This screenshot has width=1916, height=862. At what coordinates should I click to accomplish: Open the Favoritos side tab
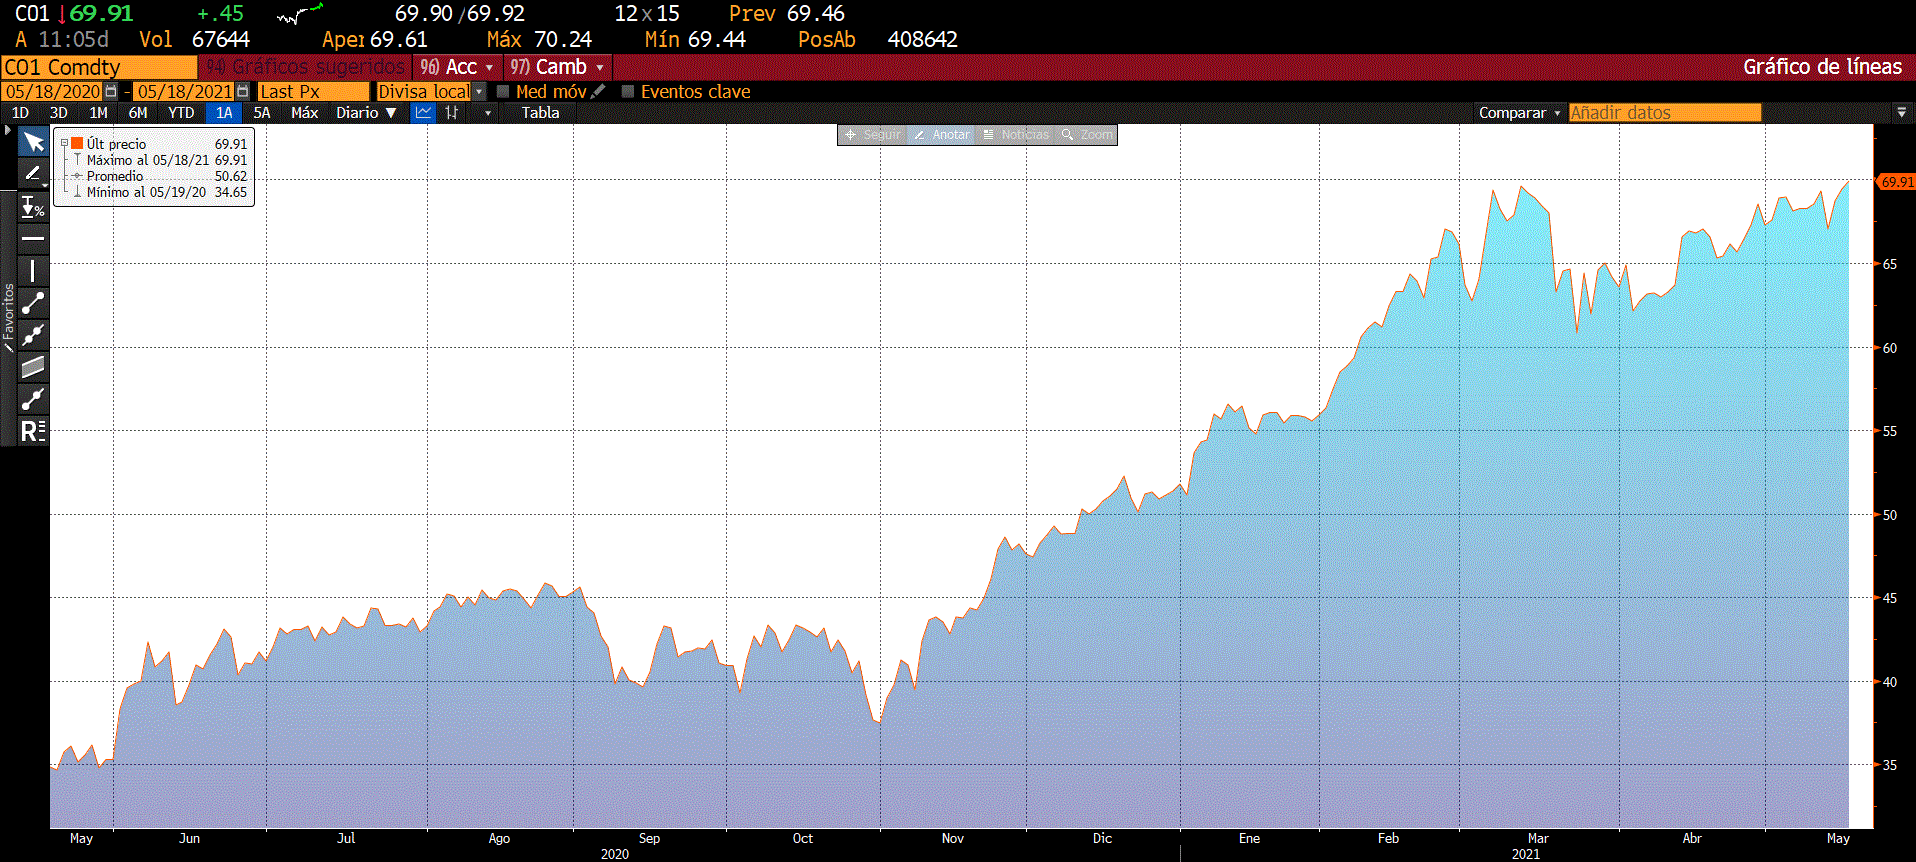pos(8,318)
